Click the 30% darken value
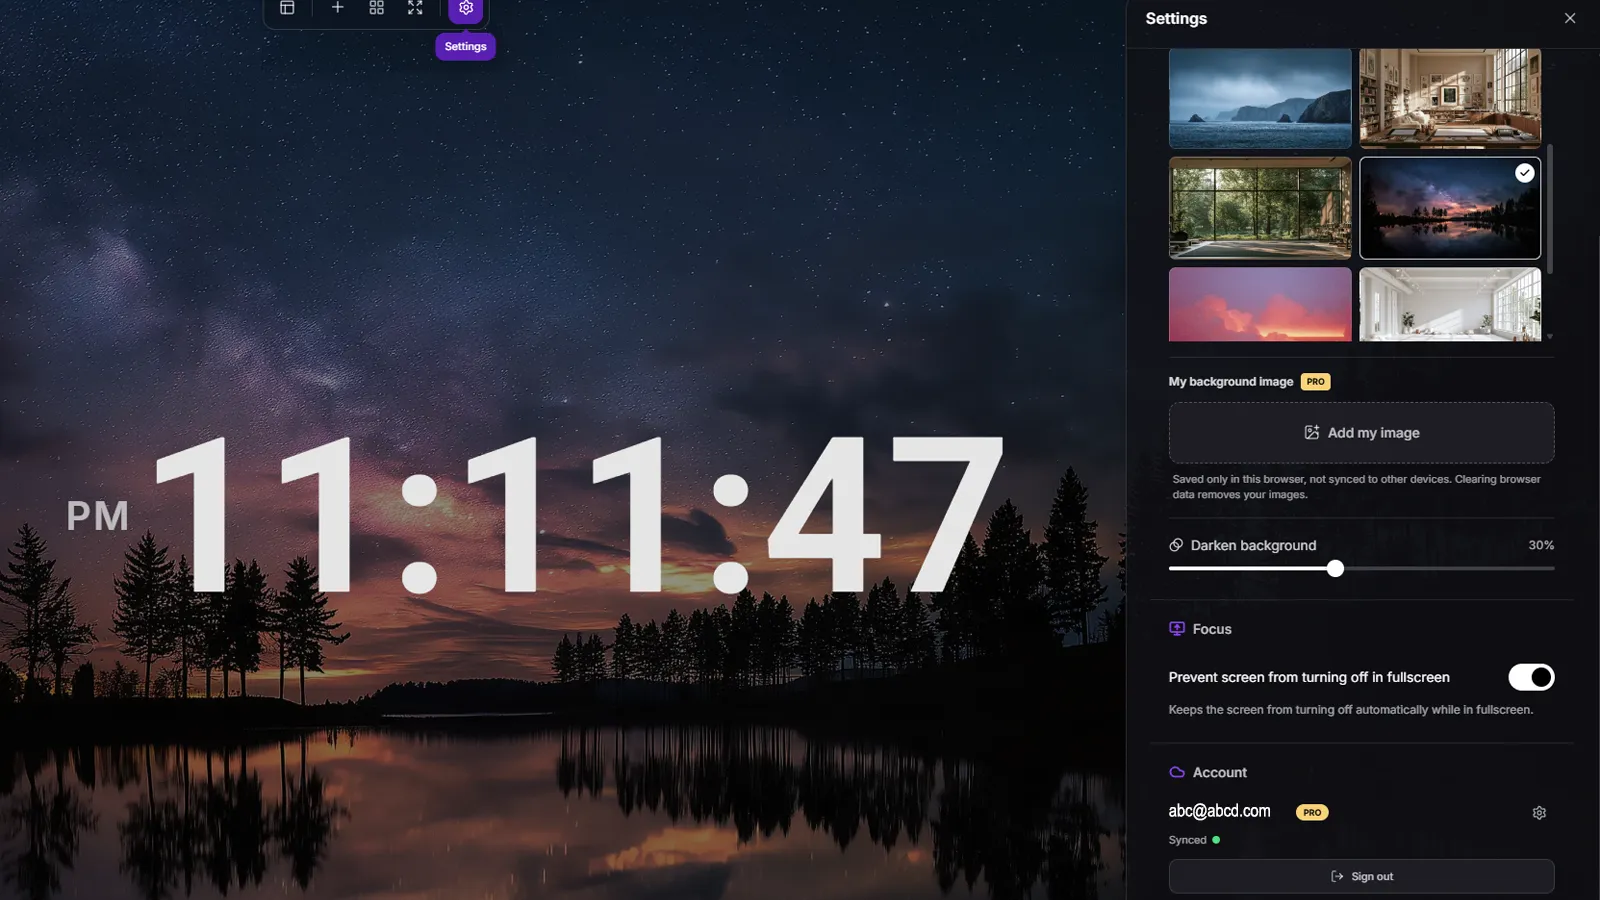 1541,545
